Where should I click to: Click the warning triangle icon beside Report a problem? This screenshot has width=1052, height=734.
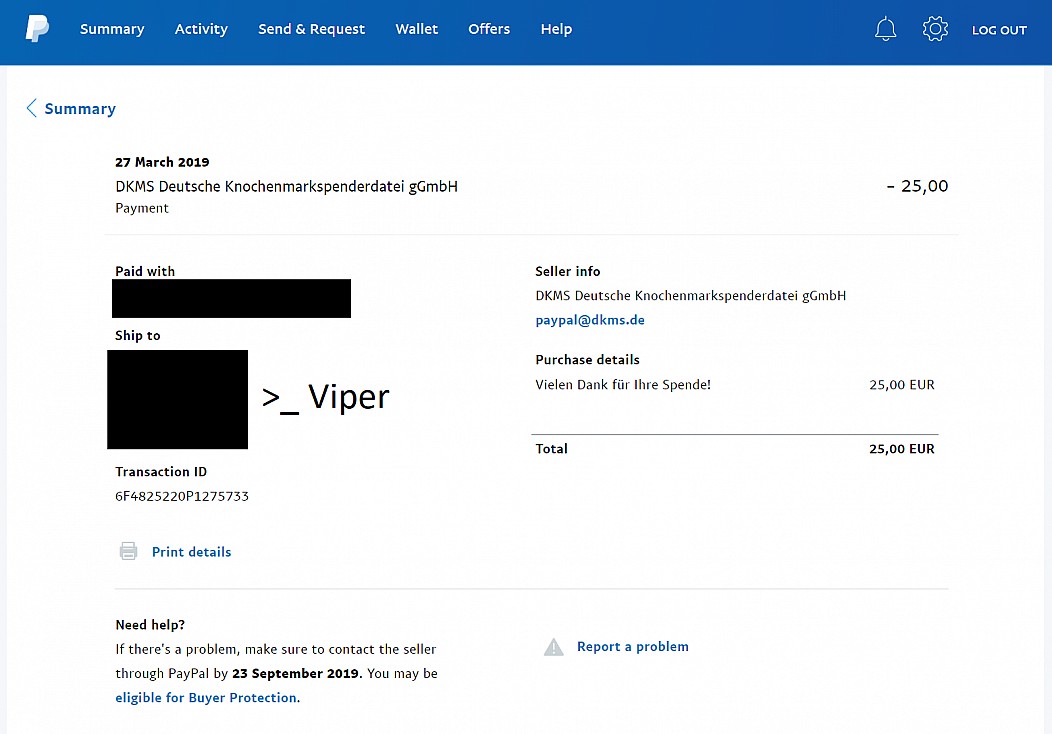tap(554, 647)
